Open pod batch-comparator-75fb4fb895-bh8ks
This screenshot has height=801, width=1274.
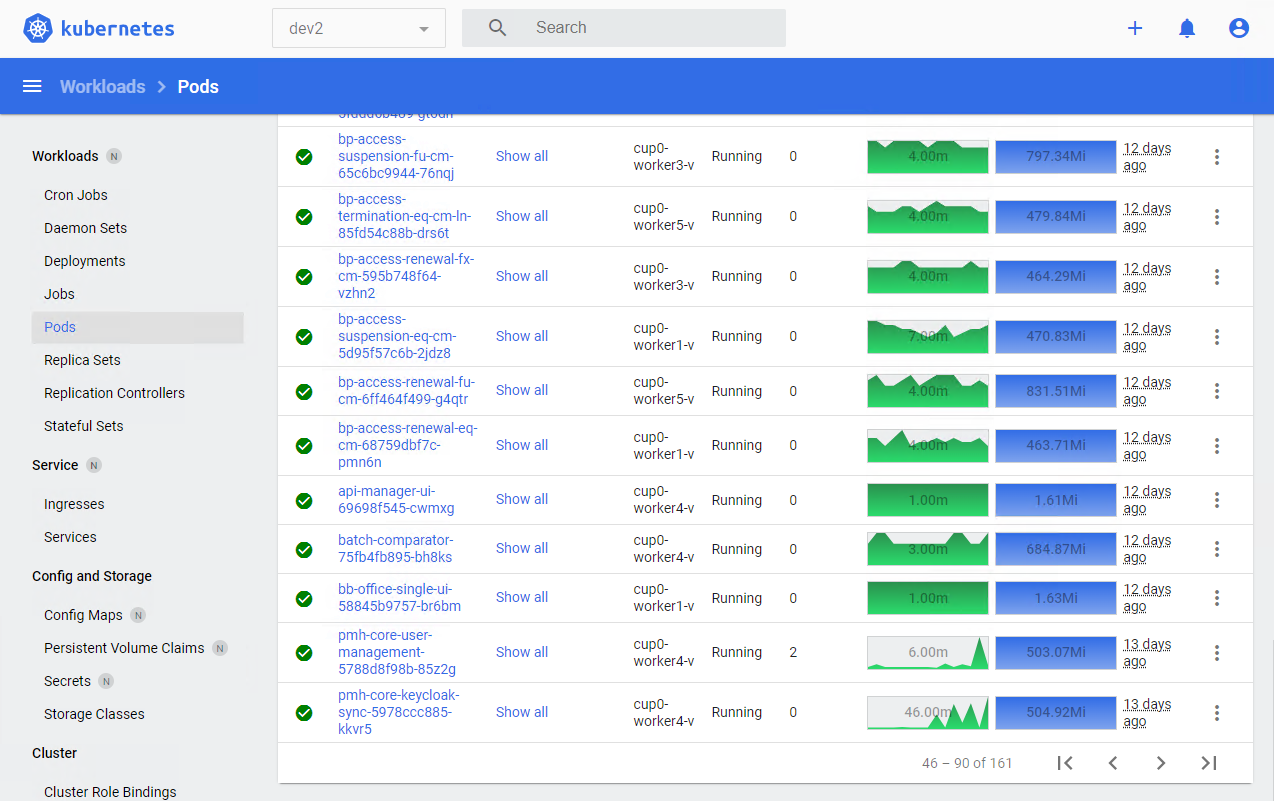tap(395, 548)
